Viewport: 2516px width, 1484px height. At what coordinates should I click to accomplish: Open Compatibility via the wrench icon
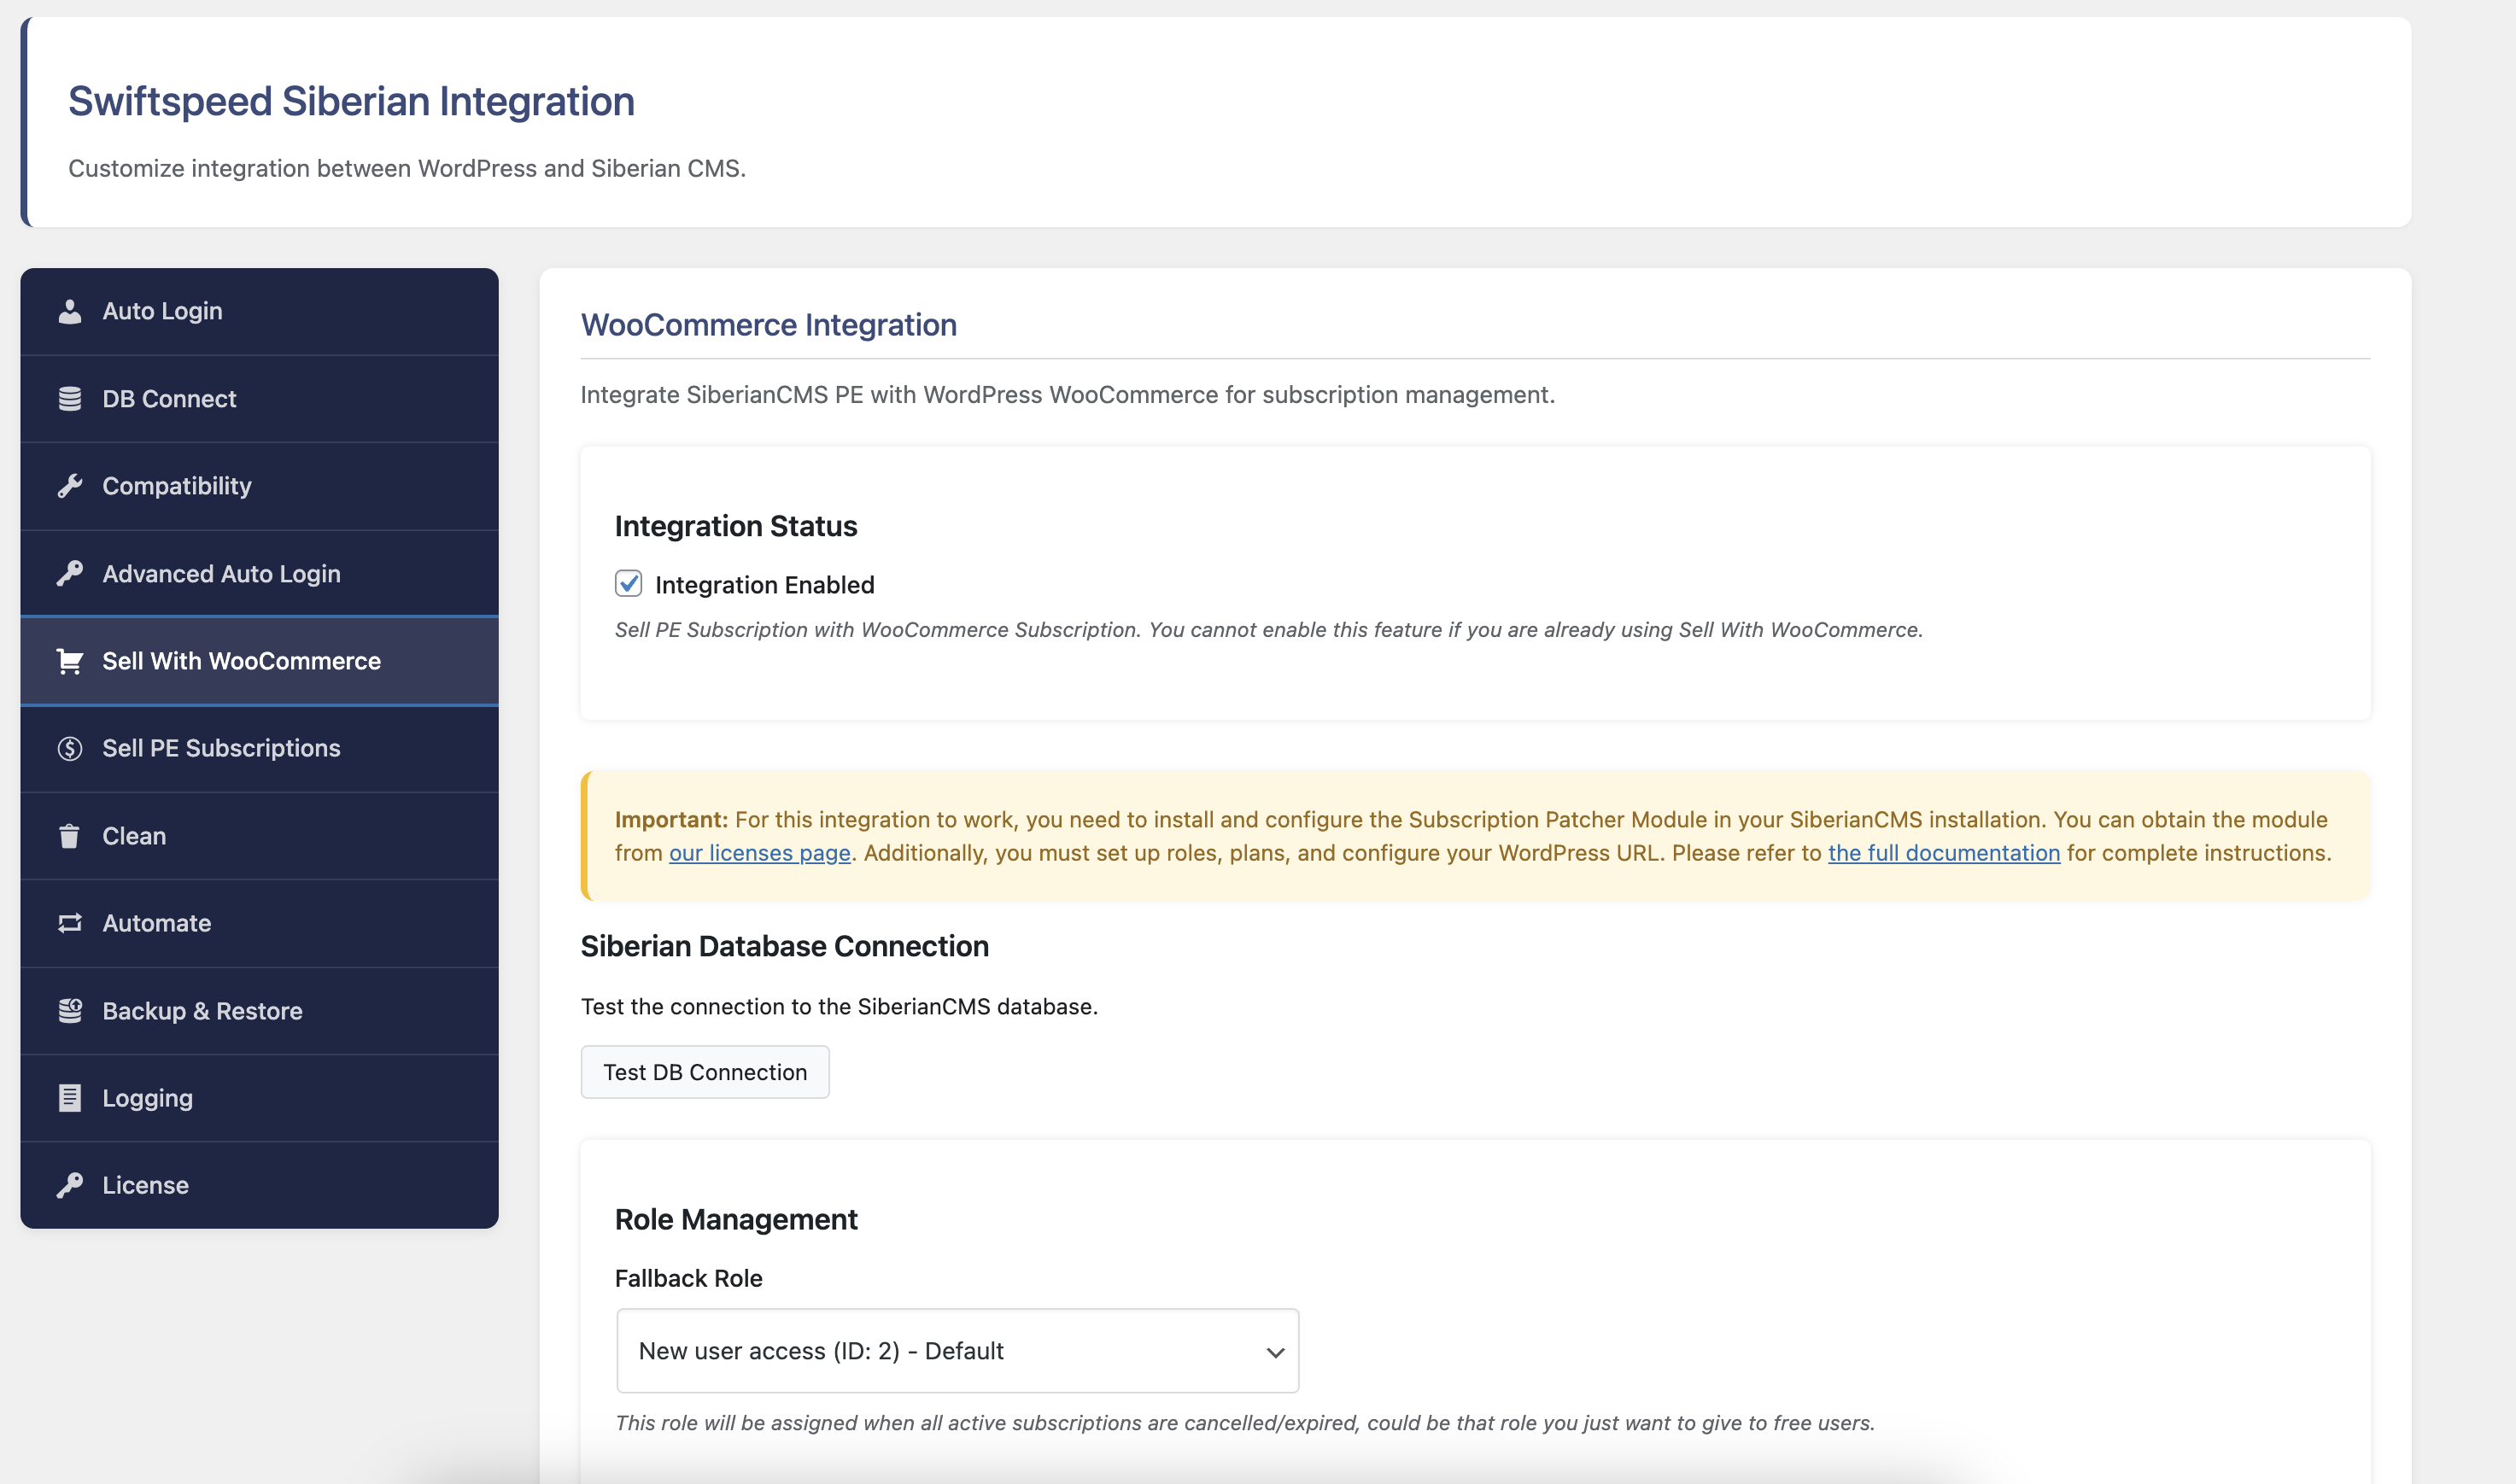point(70,486)
